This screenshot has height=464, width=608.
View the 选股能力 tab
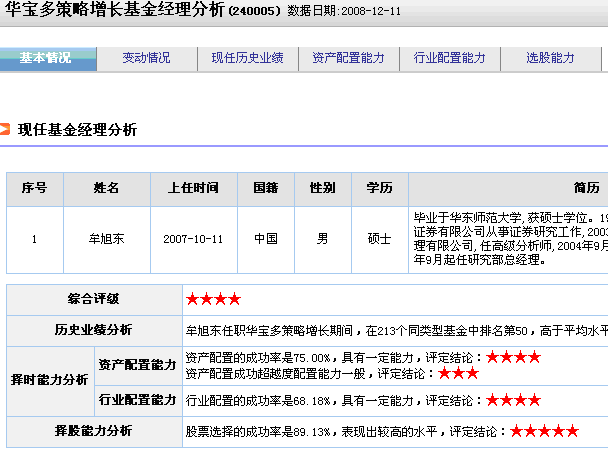[x=550, y=58]
